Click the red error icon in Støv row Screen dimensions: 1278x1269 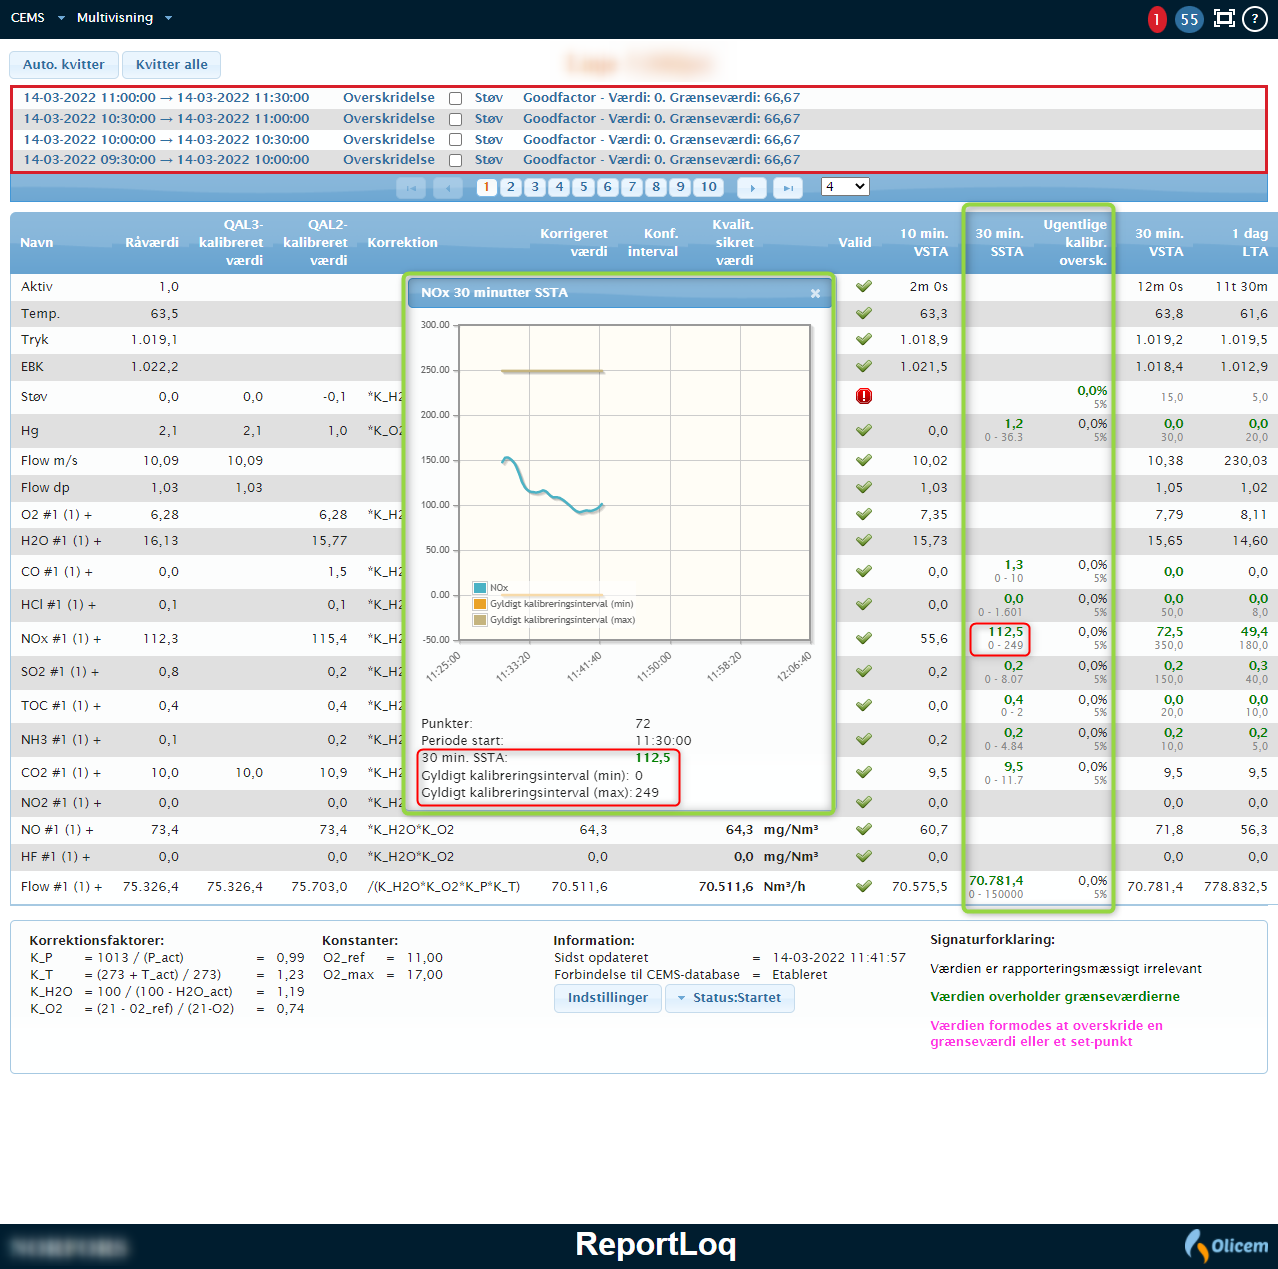(x=864, y=396)
